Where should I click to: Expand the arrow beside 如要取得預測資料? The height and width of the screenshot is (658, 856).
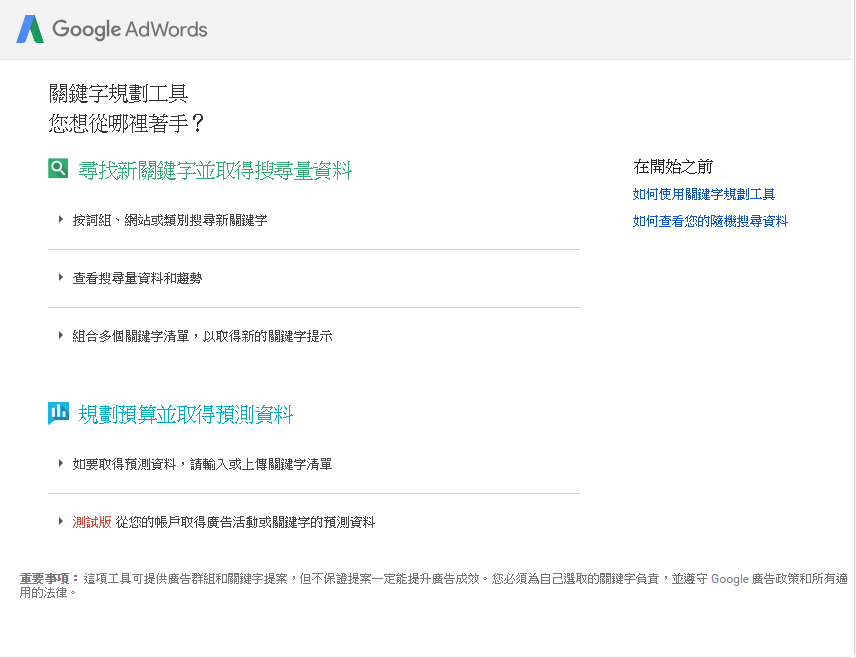coord(60,463)
